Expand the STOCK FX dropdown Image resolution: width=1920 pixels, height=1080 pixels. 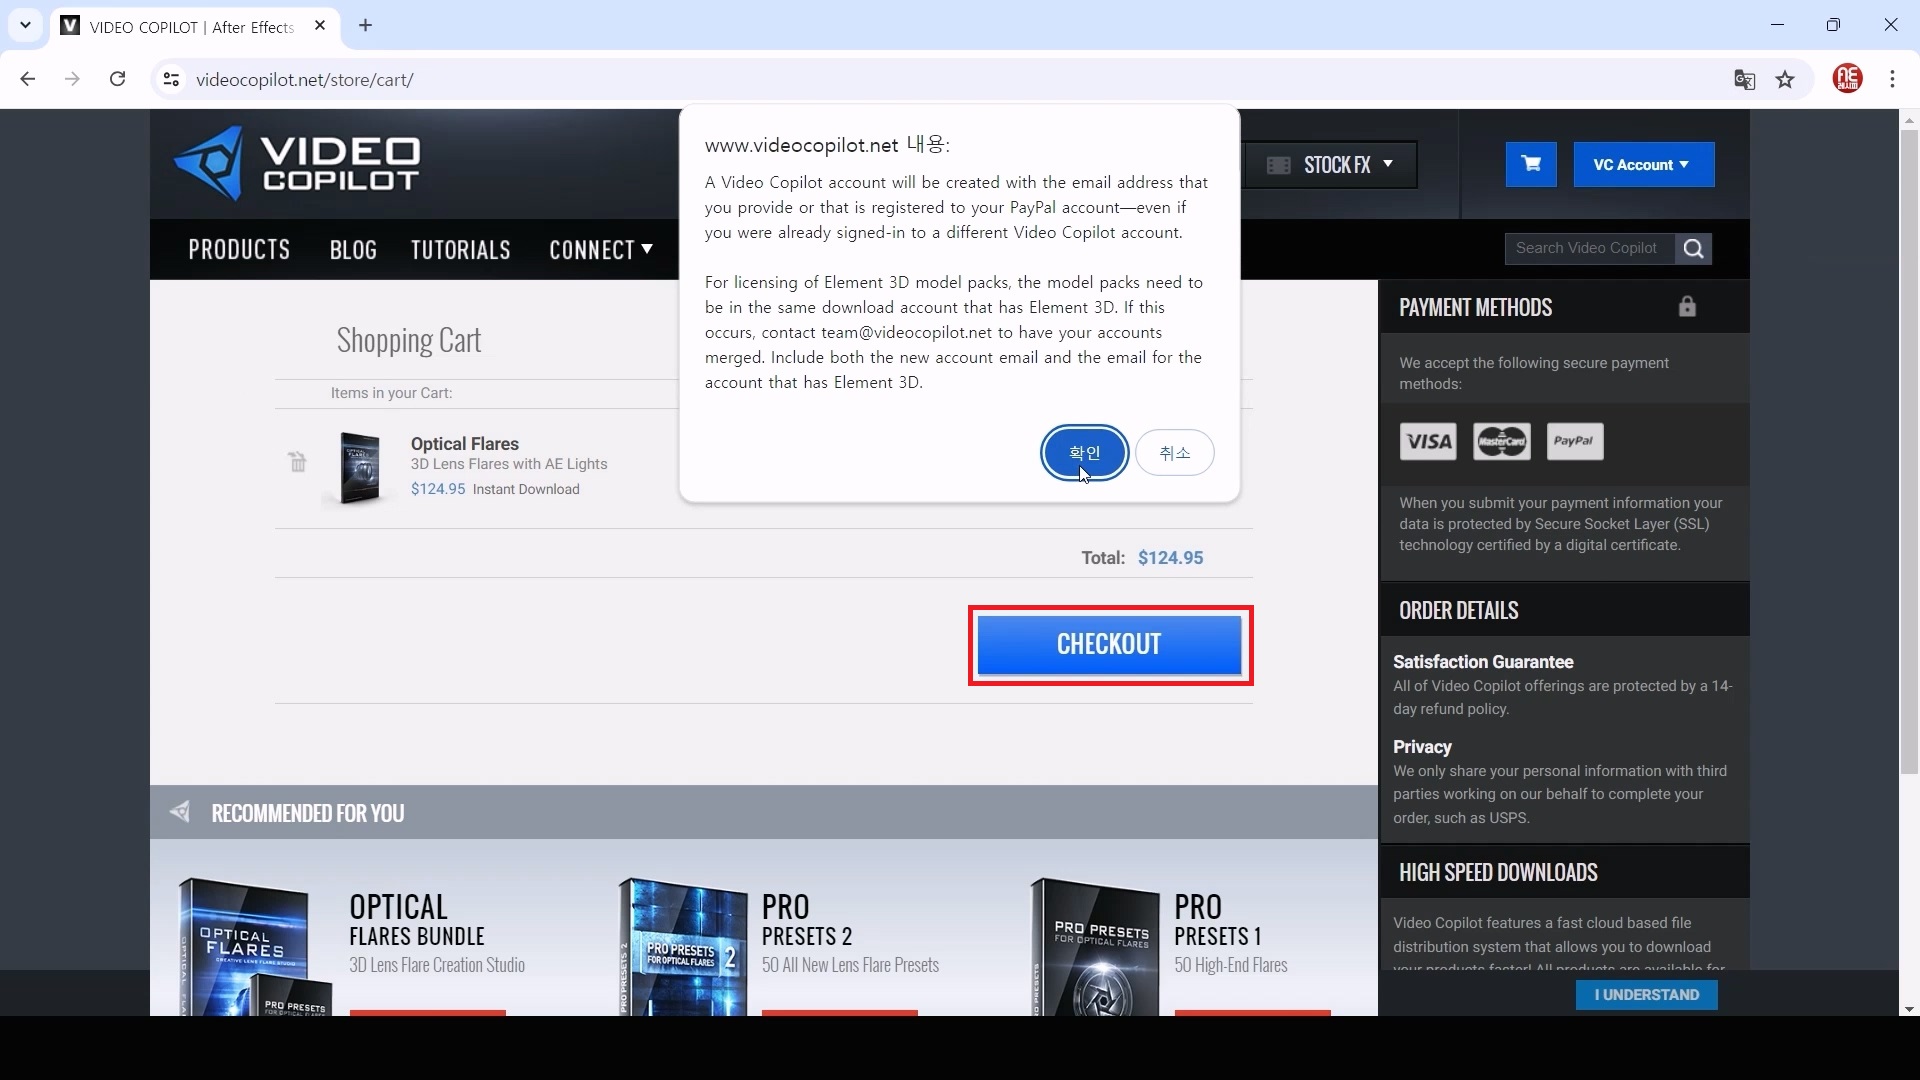pos(1330,165)
